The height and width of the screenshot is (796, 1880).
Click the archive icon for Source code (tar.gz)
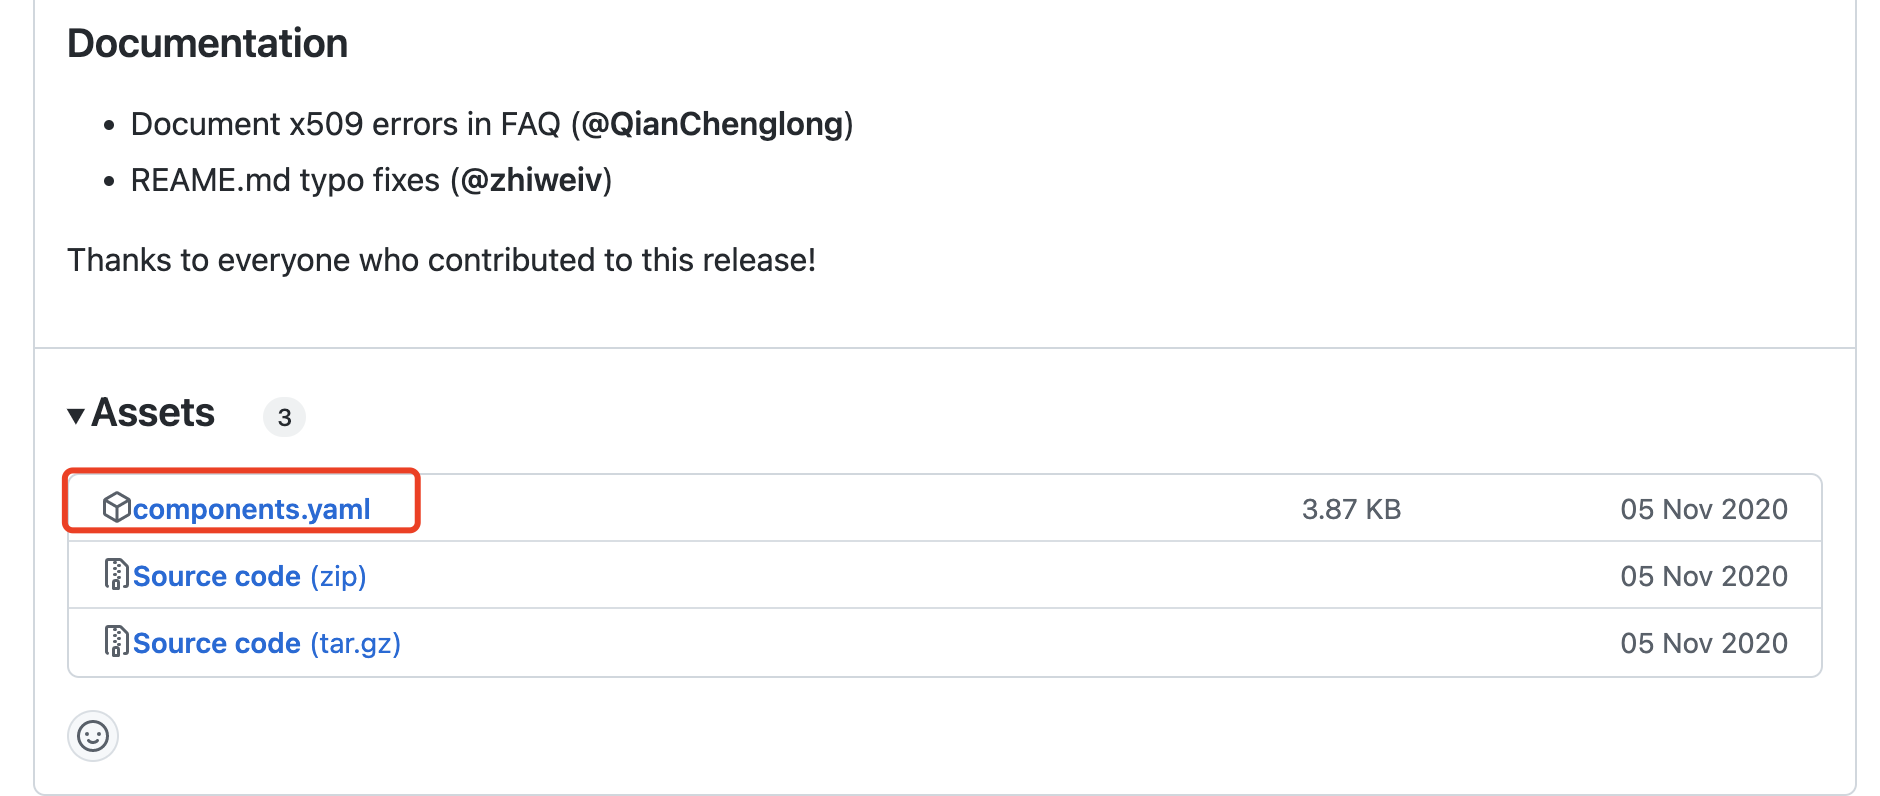[116, 641]
